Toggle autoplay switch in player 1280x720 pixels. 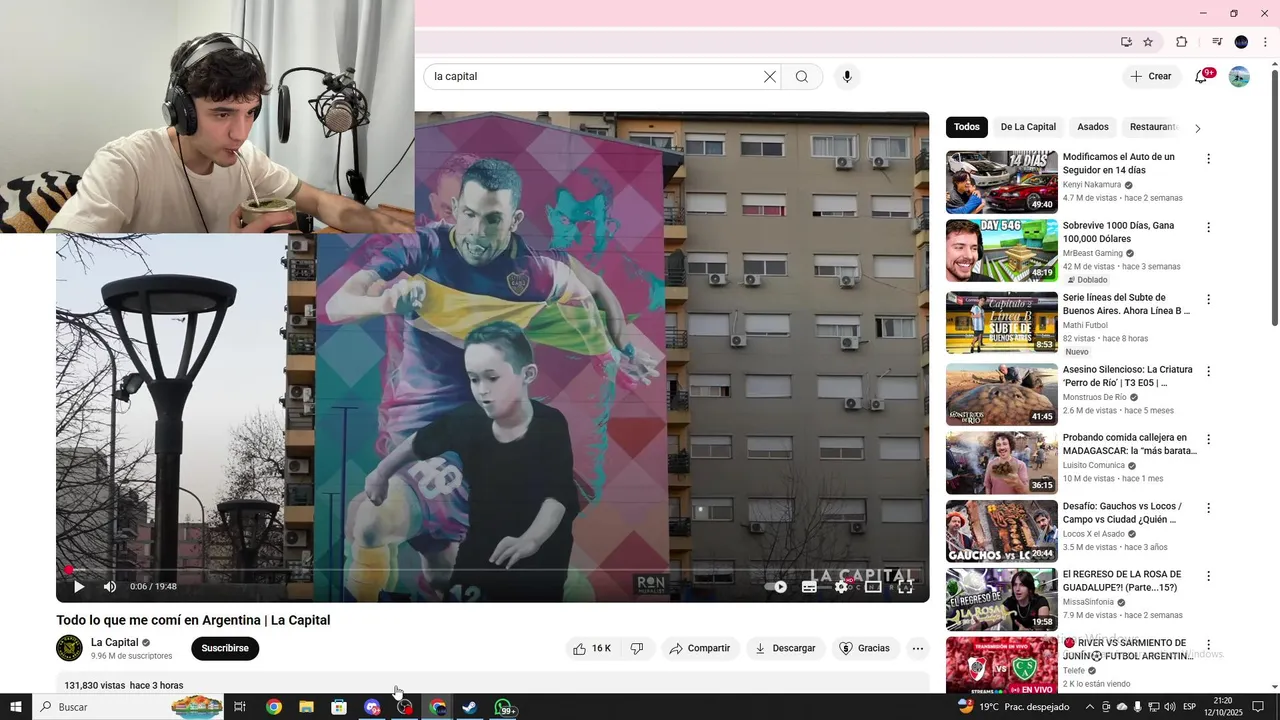pyautogui.click(x=776, y=587)
